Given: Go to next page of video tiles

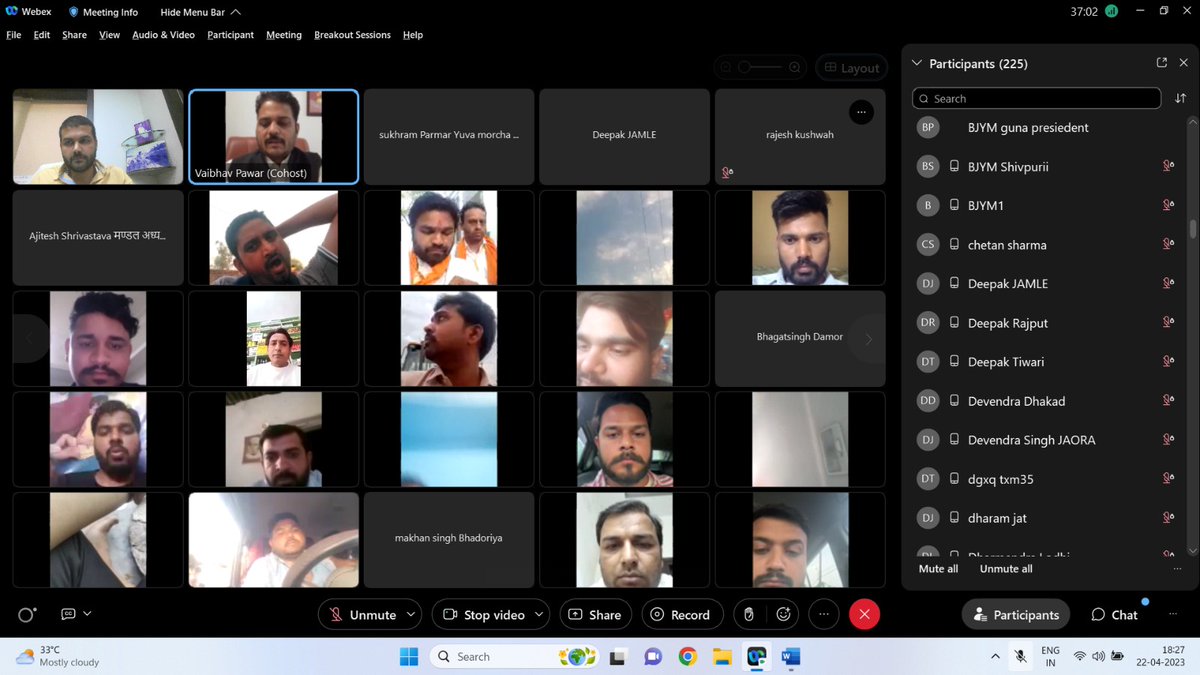Looking at the screenshot, I should click(x=868, y=339).
